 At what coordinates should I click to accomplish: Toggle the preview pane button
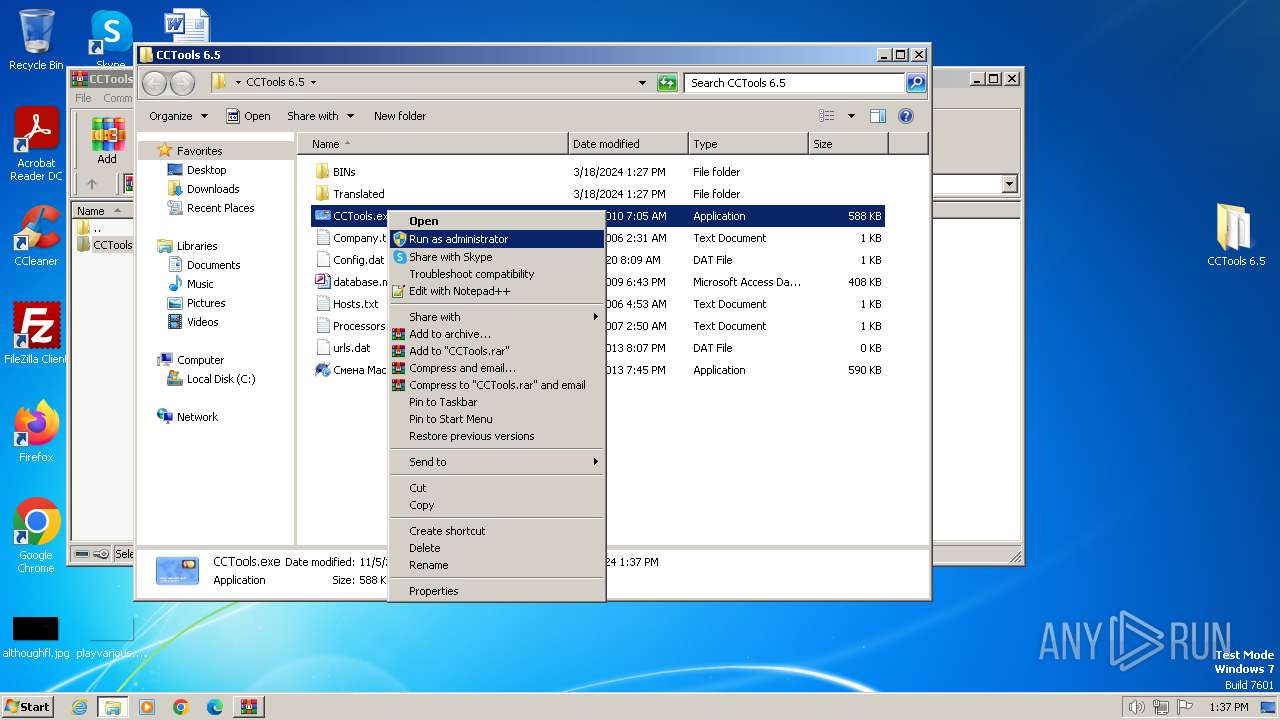click(x=877, y=116)
